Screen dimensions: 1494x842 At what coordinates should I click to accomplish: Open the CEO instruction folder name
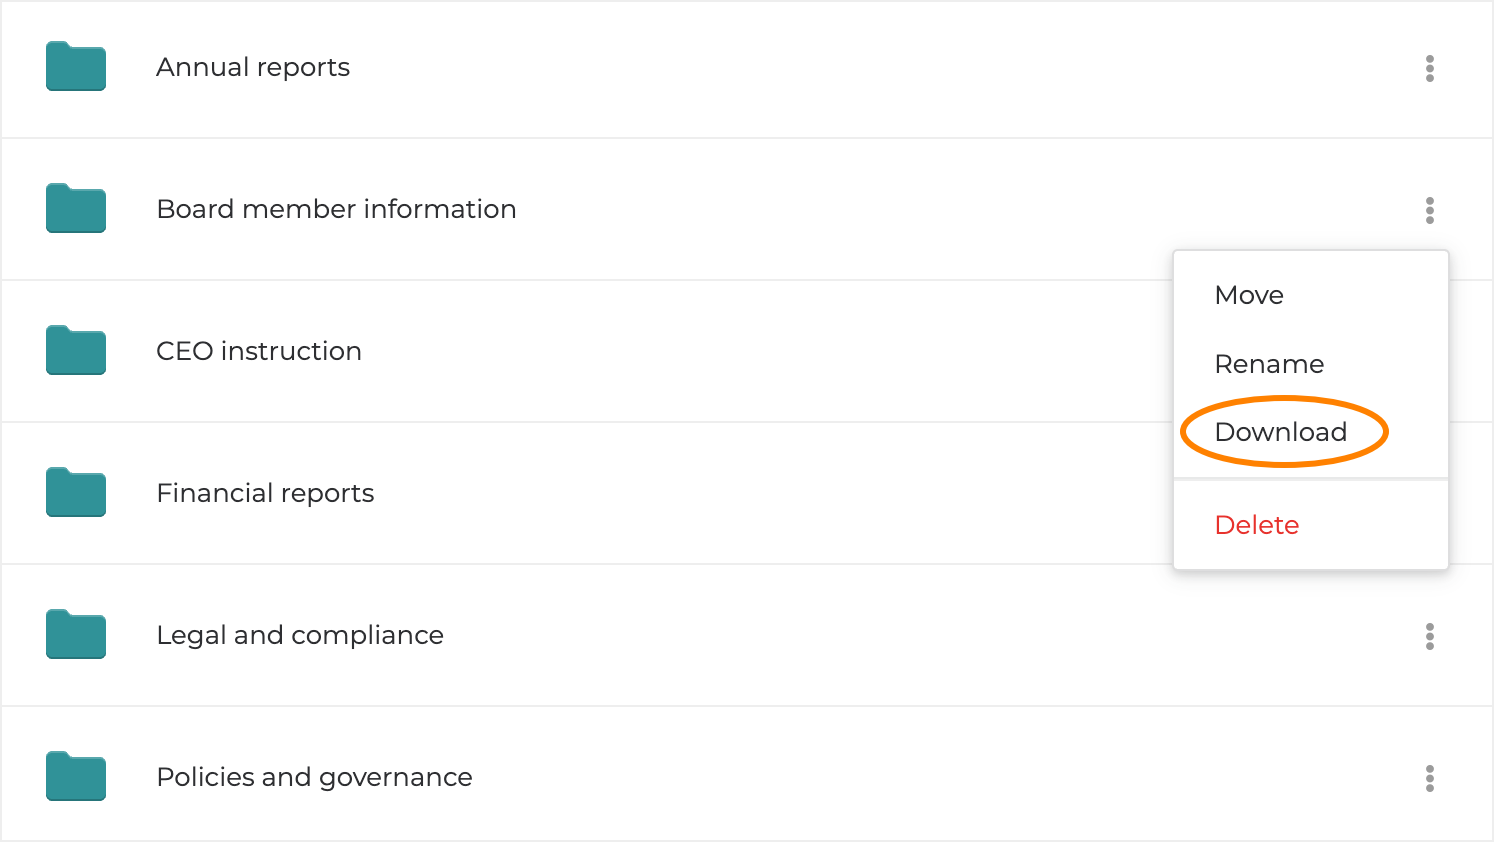(259, 351)
